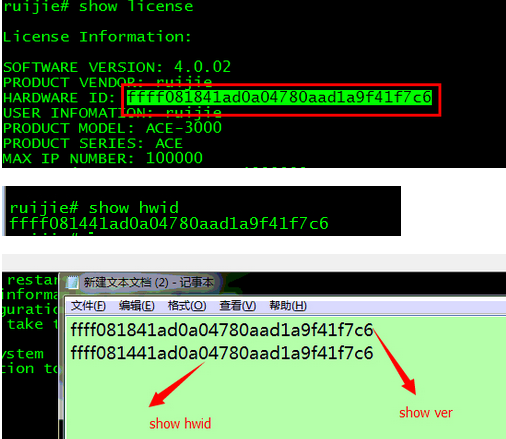
Task: Click the red arrow pointing to show ver
Action: pyautogui.click(x=395, y=362)
